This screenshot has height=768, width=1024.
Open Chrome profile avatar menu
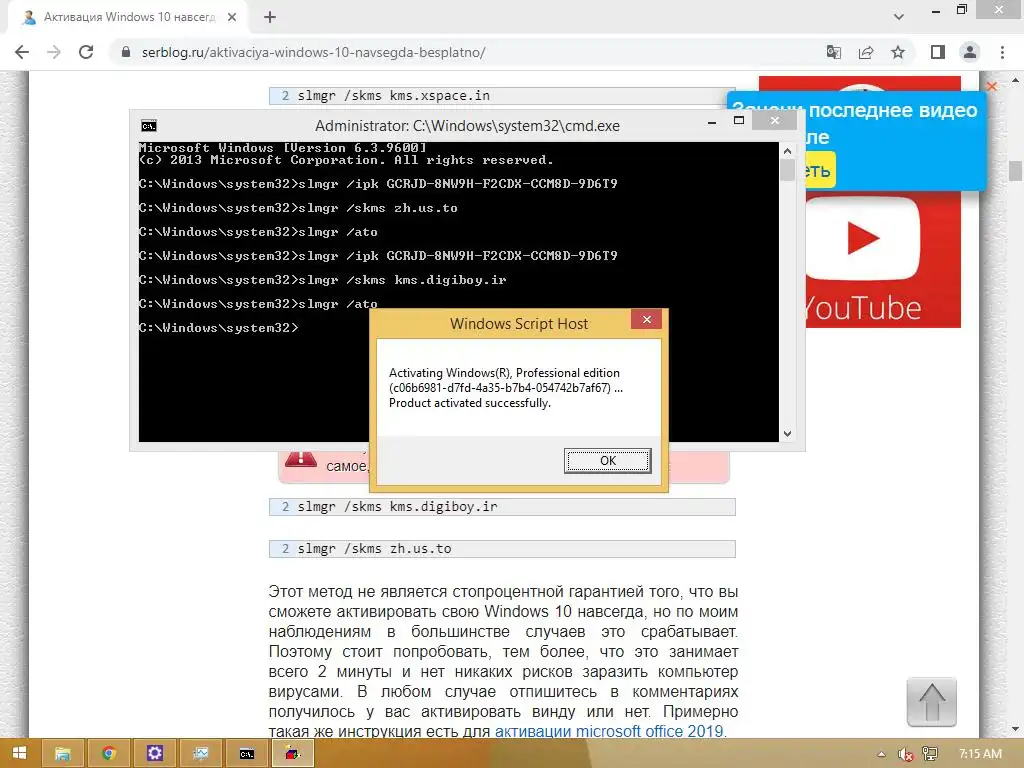pyautogui.click(x=970, y=52)
